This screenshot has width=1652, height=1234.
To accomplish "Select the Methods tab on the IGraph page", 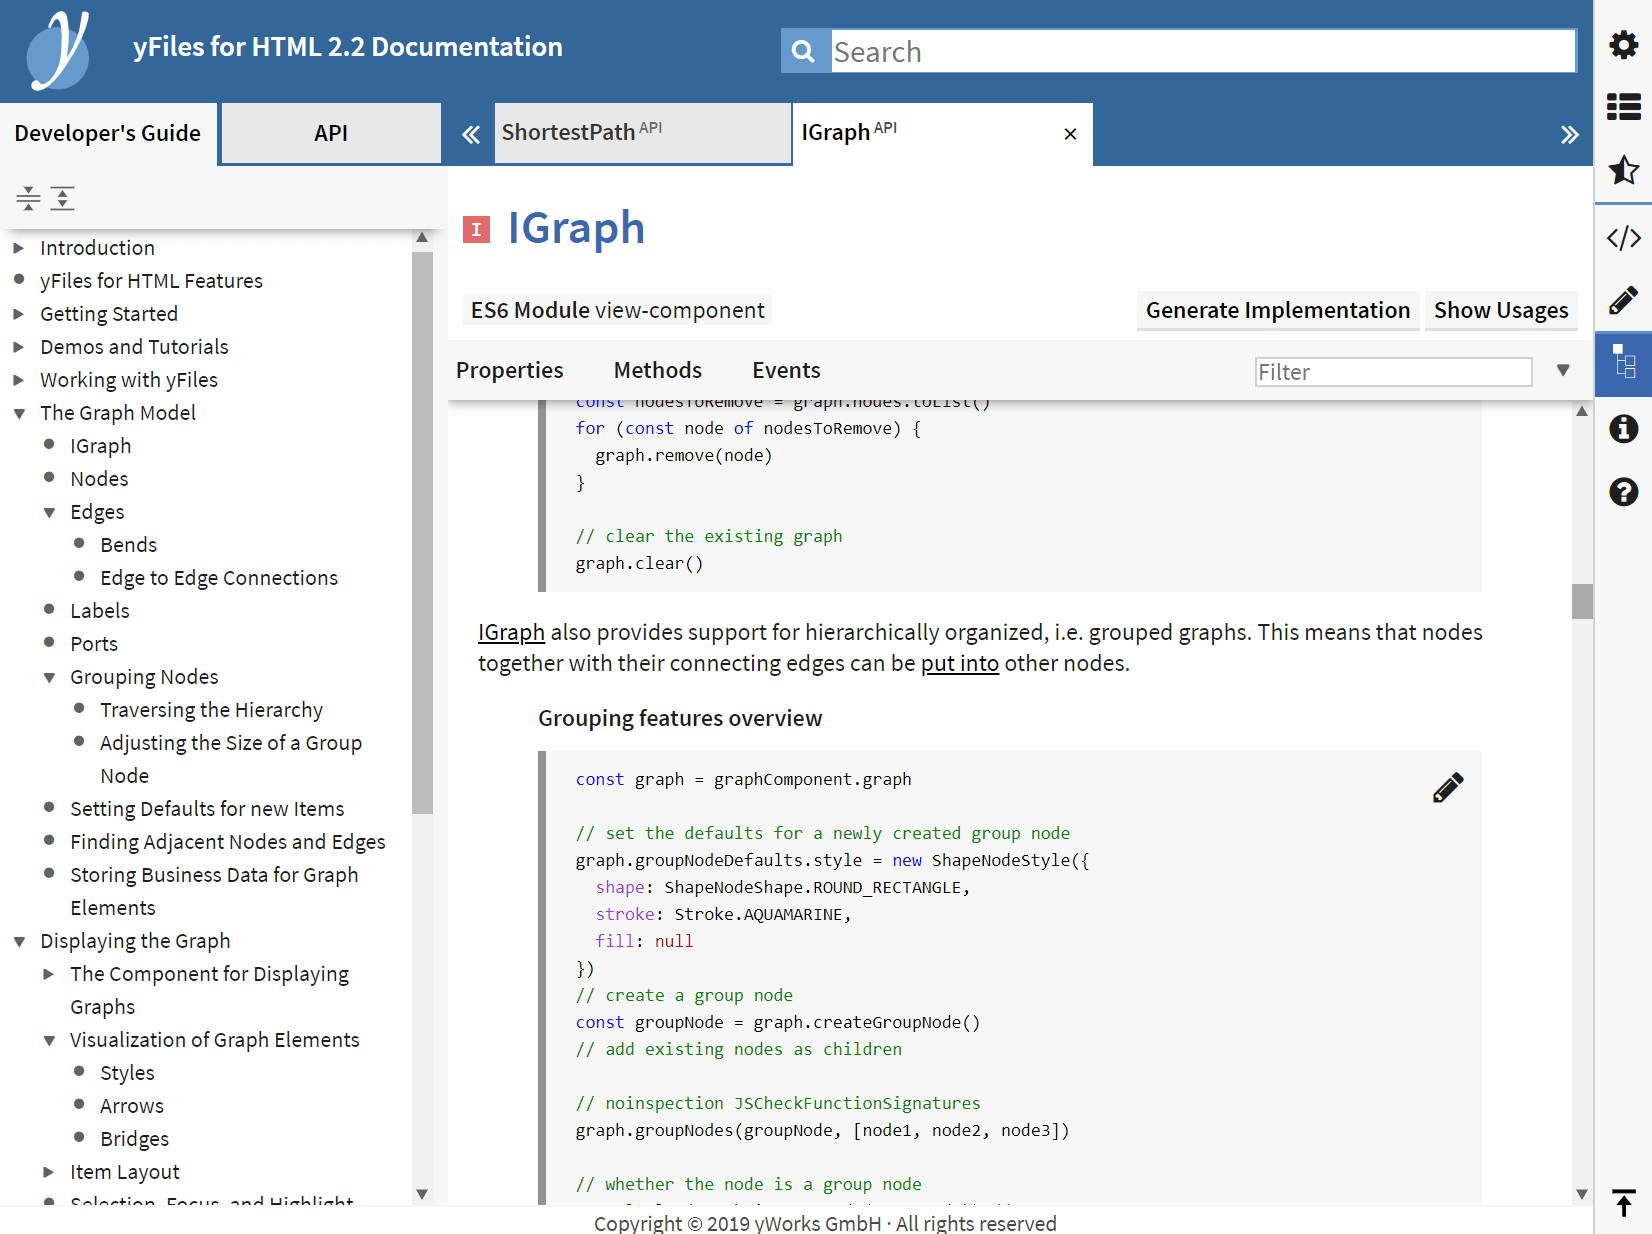I will coord(657,369).
